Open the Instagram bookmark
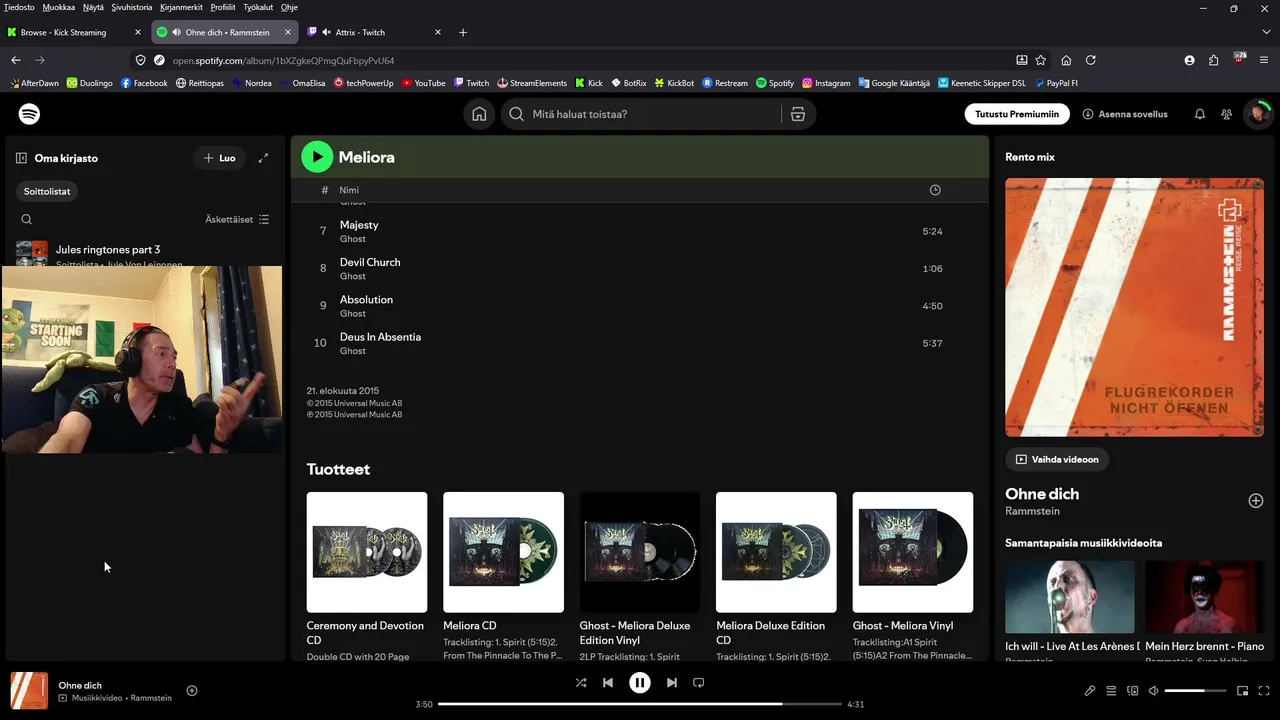The width and height of the screenshot is (1280, 720). click(x=825, y=83)
